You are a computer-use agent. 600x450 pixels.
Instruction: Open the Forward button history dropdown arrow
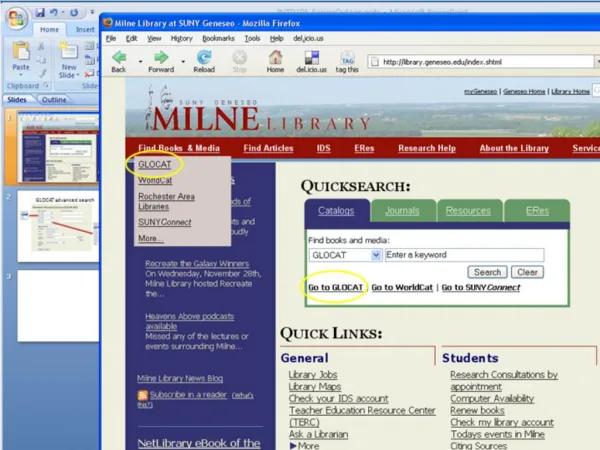tap(183, 61)
